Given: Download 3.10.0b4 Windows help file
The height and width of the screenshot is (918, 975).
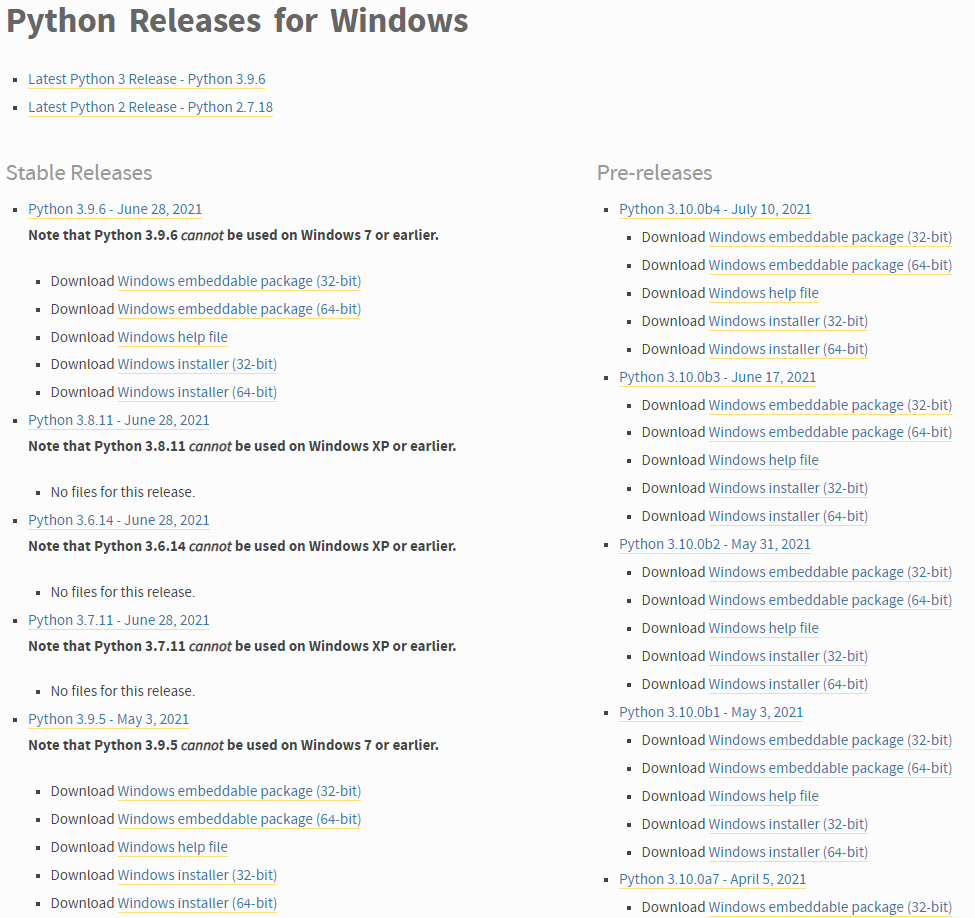Looking at the screenshot, I should tap(764, 294).
